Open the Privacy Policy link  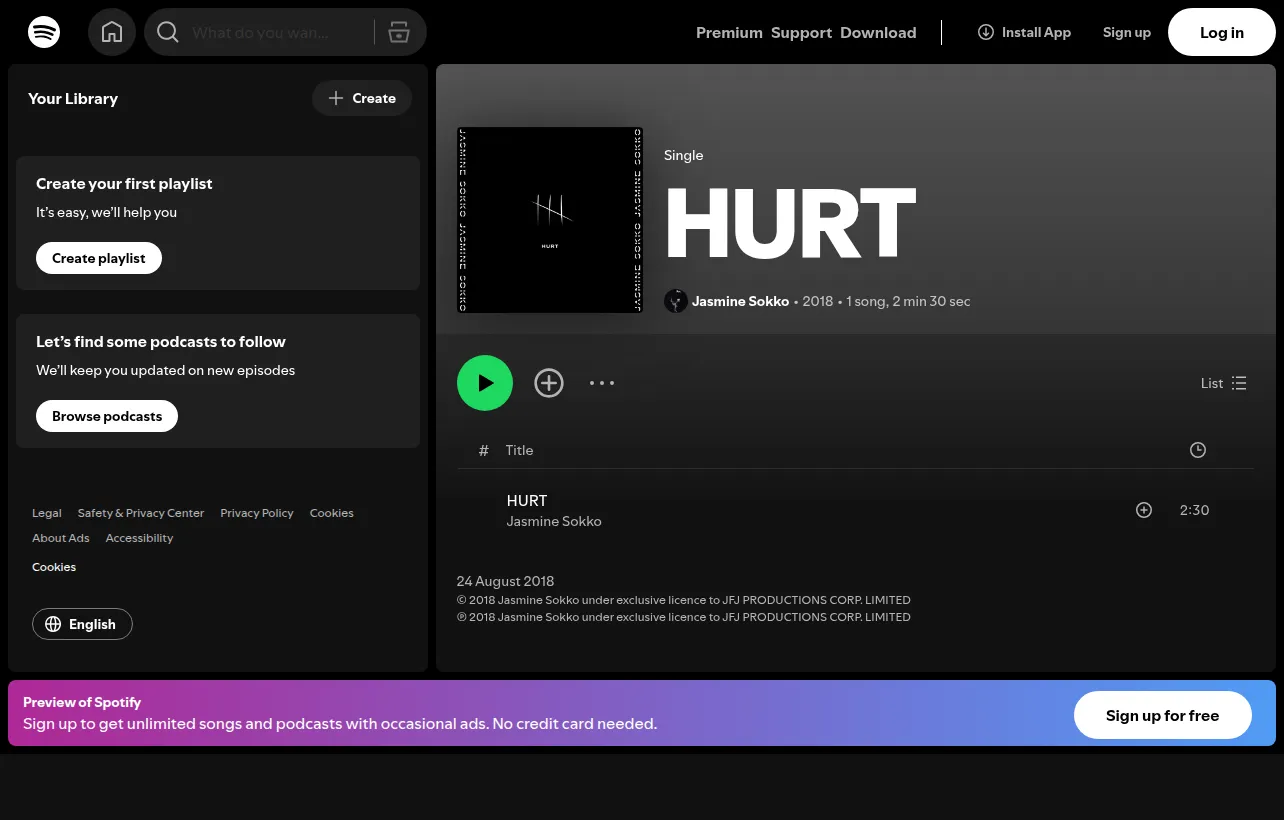tap(257, 513)
